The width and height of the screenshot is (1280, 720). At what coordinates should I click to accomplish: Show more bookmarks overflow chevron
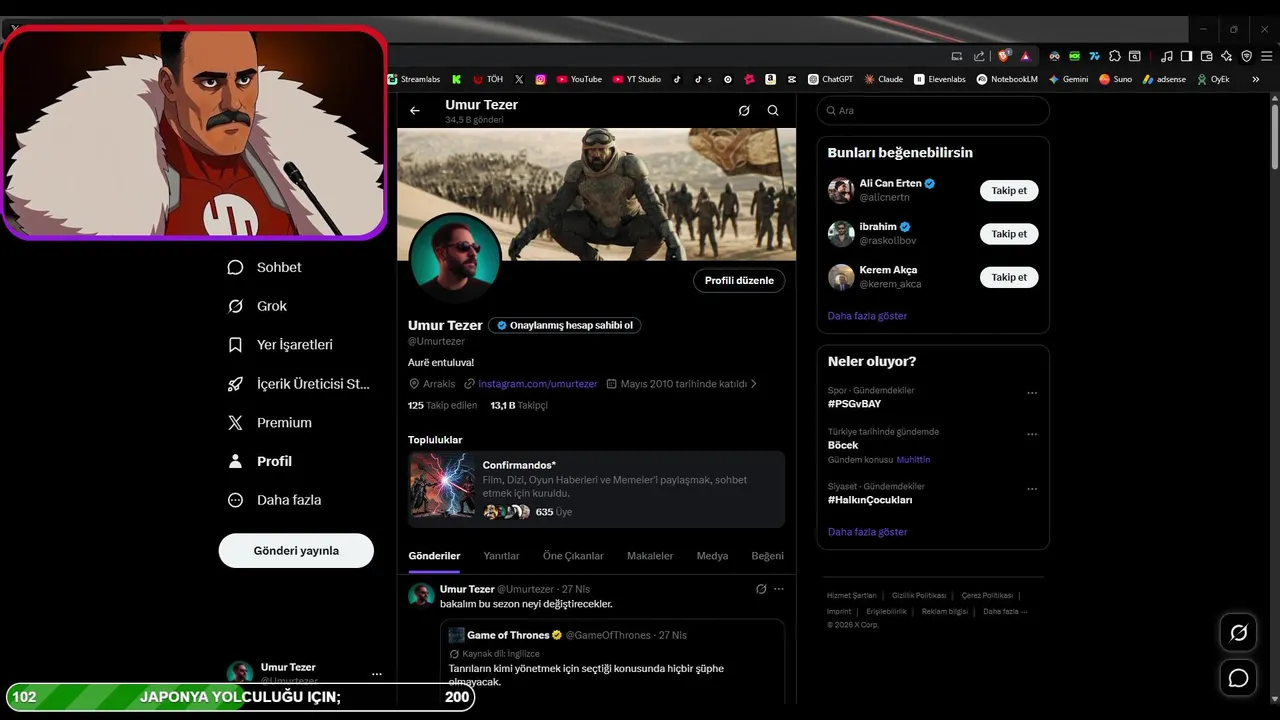click(1256, 79)
